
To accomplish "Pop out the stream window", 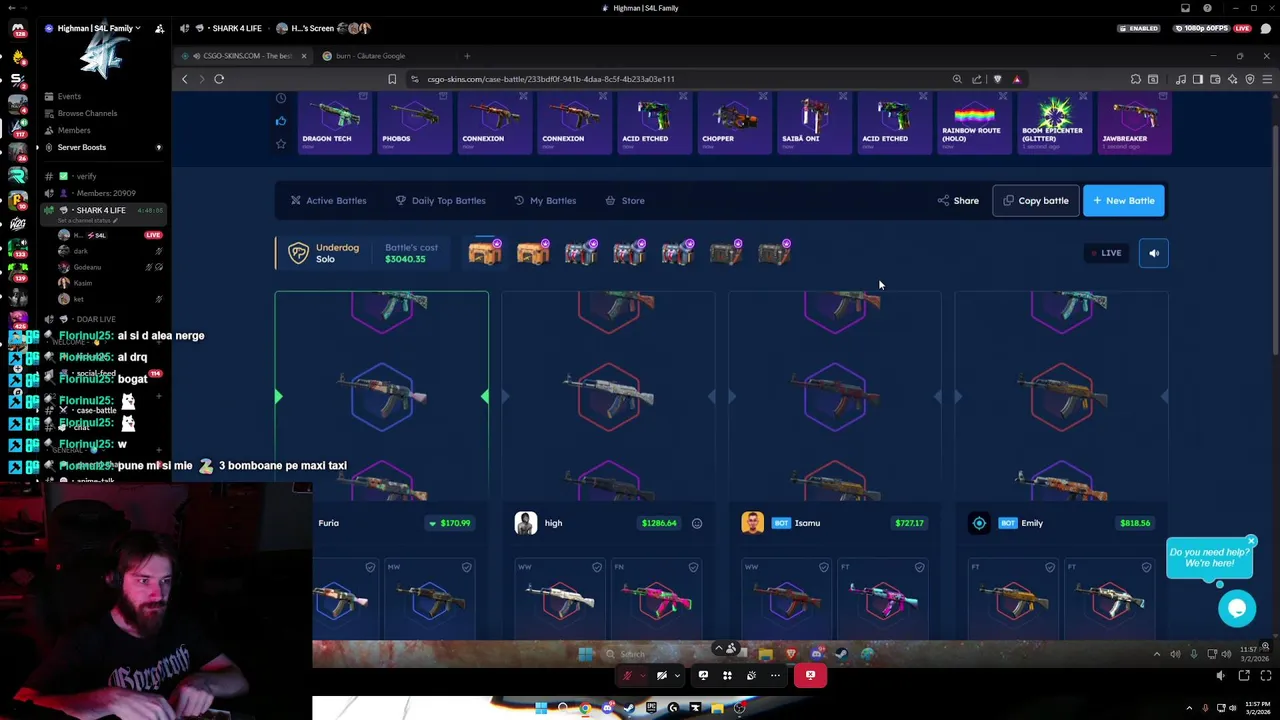I will (x=1244, y=676).
